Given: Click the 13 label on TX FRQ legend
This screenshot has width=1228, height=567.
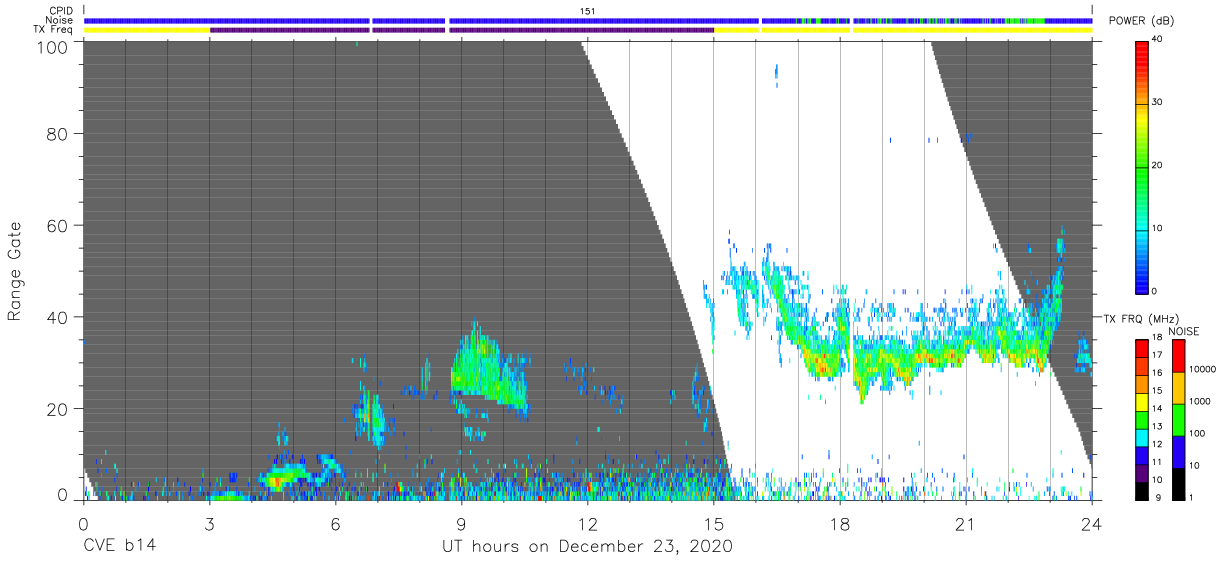Looking at the screenshot, I should click(x=1157, y=426).
